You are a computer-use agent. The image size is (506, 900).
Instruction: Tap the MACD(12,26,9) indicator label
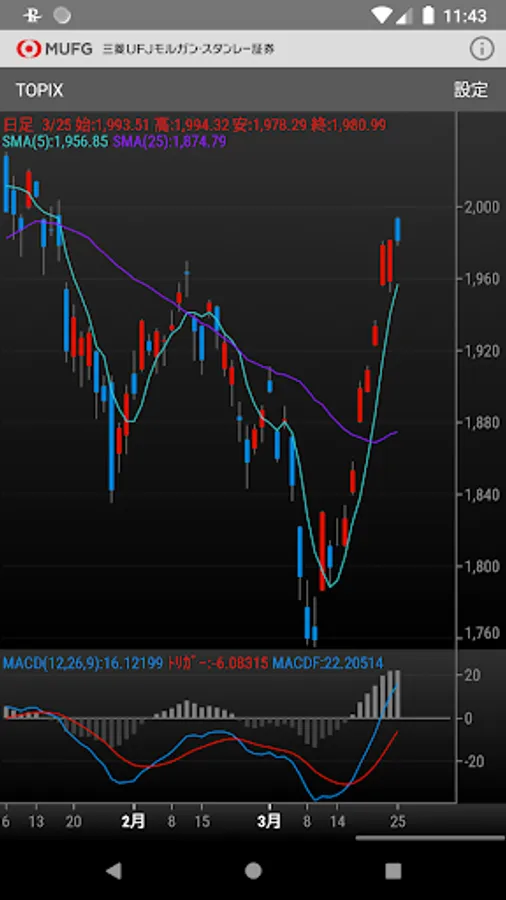(83, 664)
